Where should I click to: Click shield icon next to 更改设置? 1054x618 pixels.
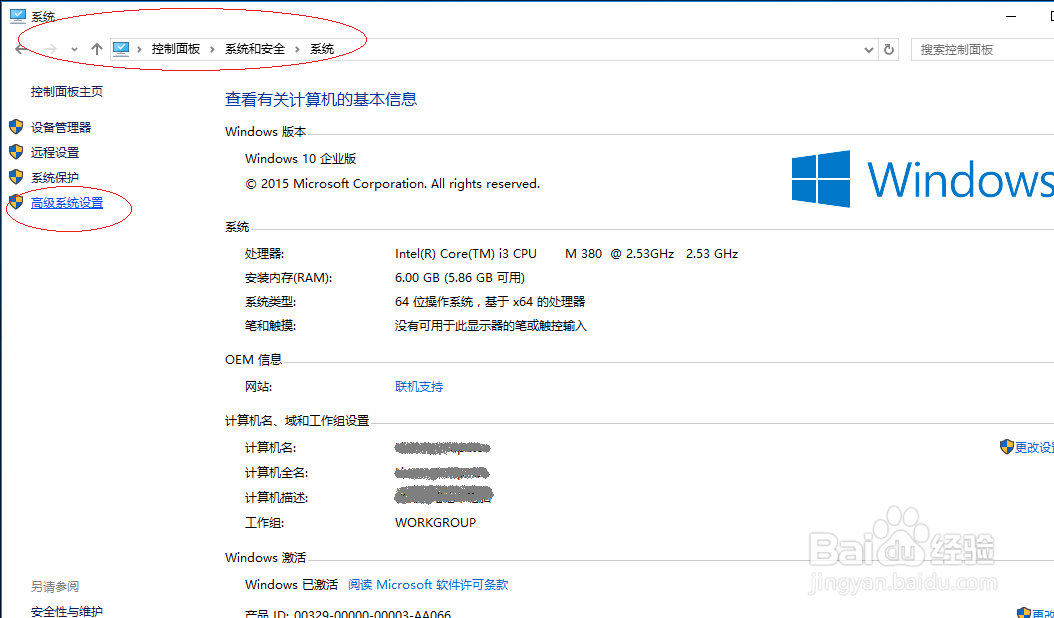pyautogui.click(x=1006, y=447)
